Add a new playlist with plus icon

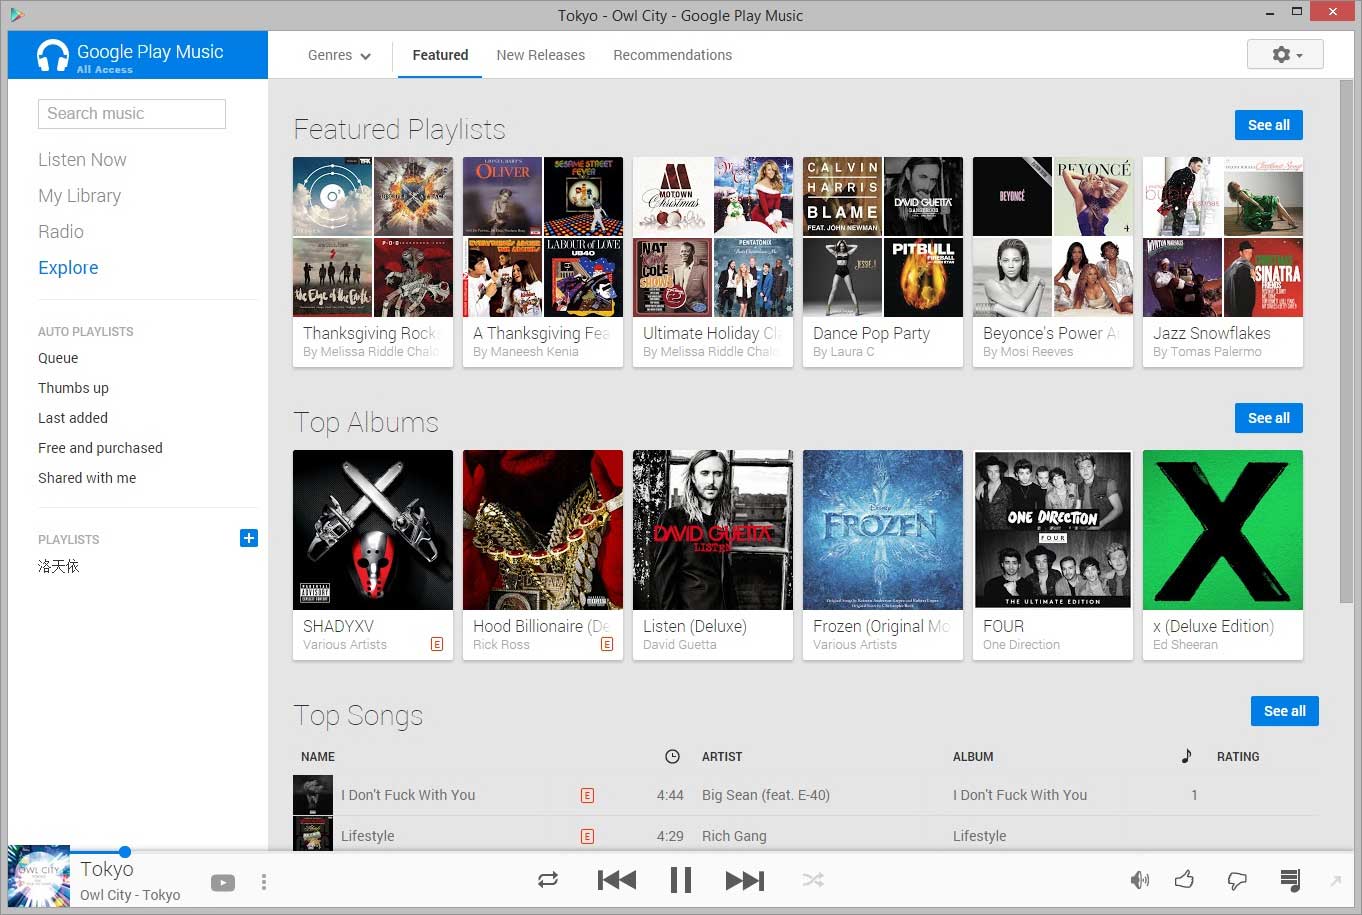click(249, 538)
